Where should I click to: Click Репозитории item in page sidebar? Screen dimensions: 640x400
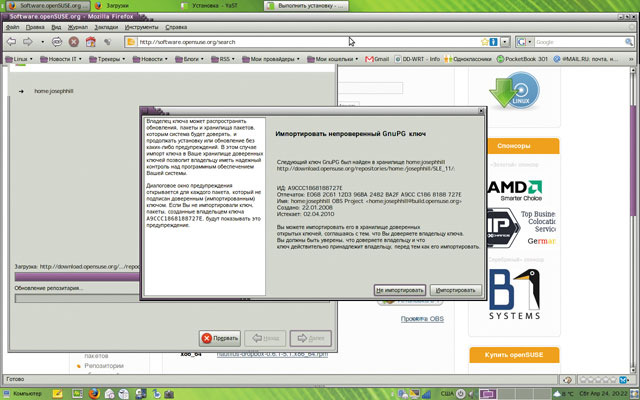pyautogui.click(x=104, y=366)
